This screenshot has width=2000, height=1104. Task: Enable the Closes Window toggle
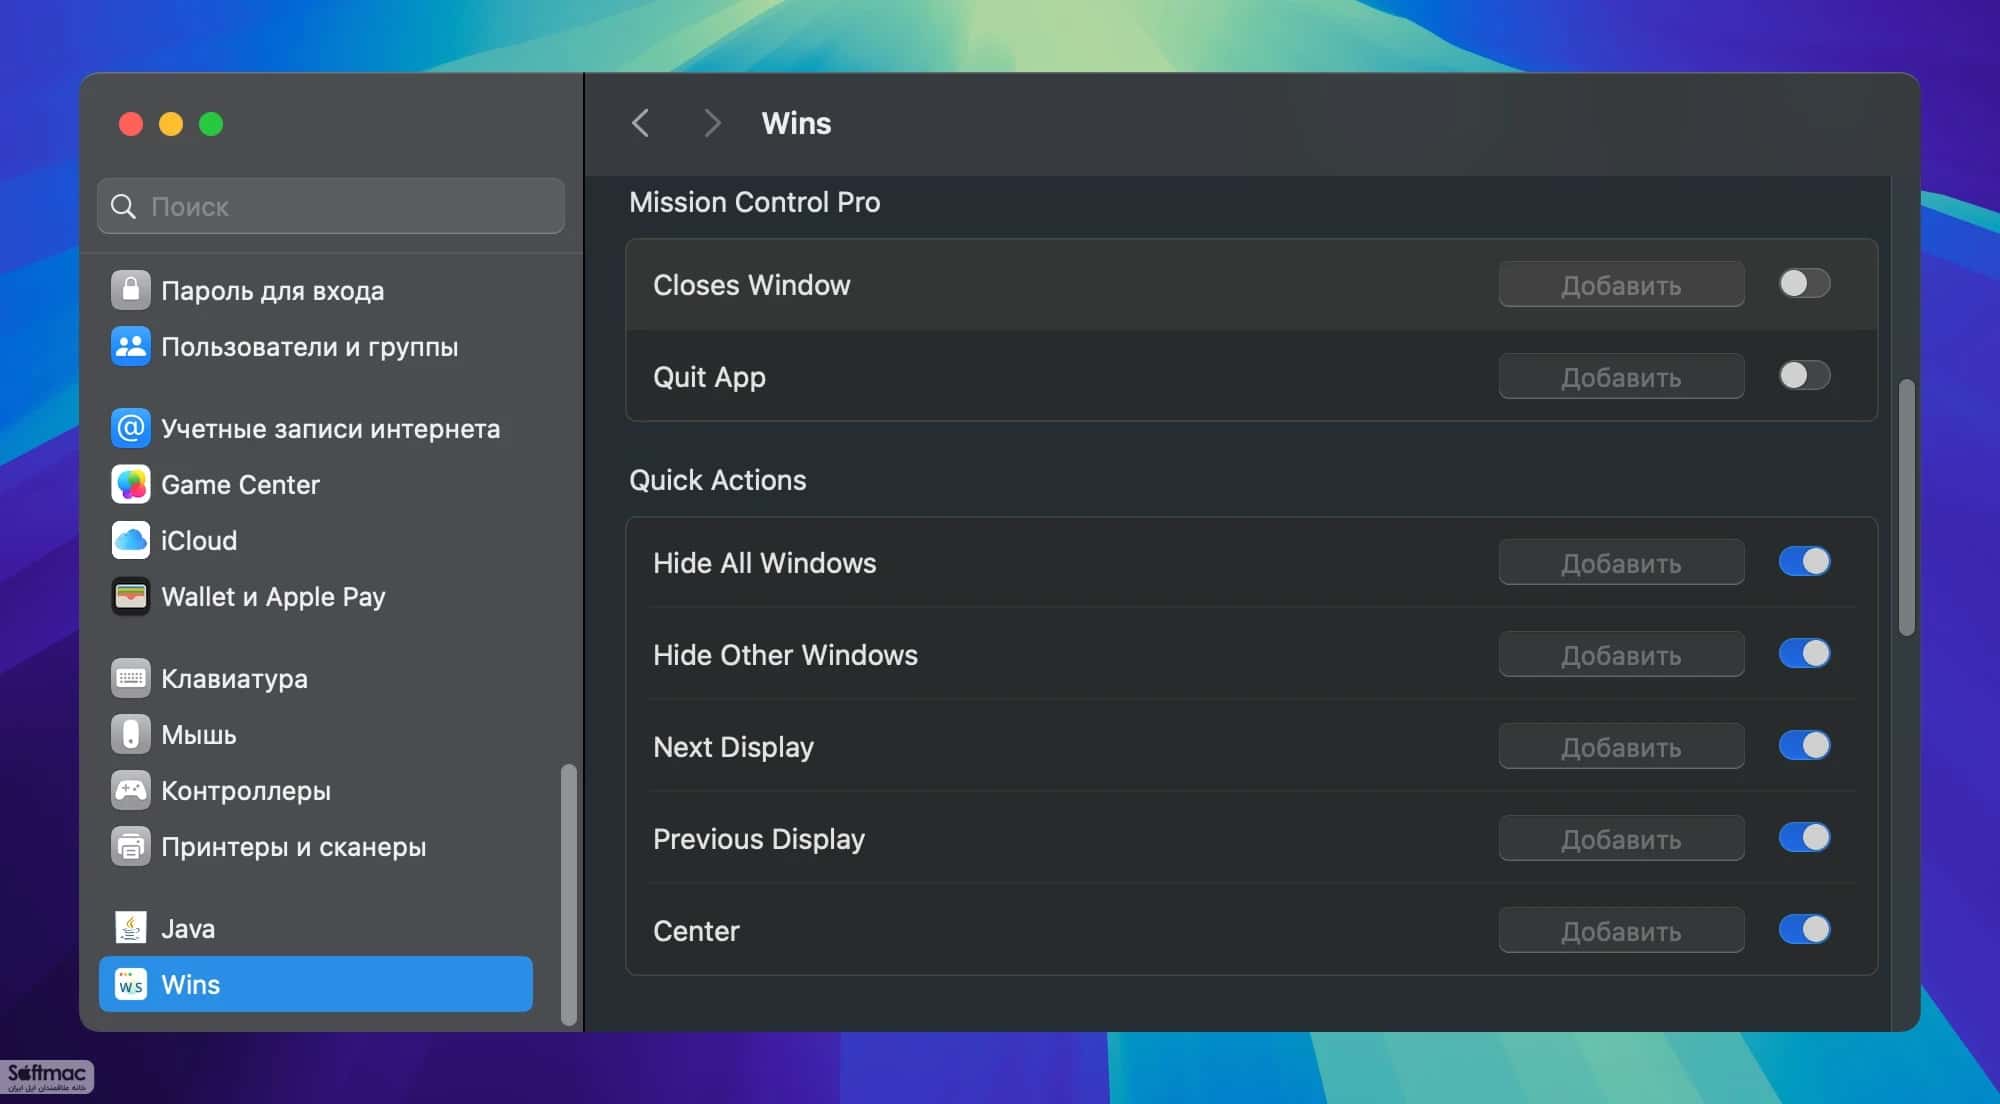click(1804, 284)
